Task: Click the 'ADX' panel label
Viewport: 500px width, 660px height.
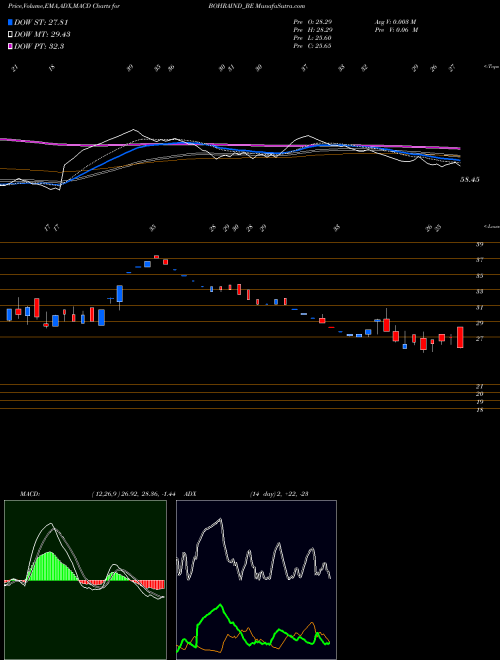Action: [x=190, y=494]
